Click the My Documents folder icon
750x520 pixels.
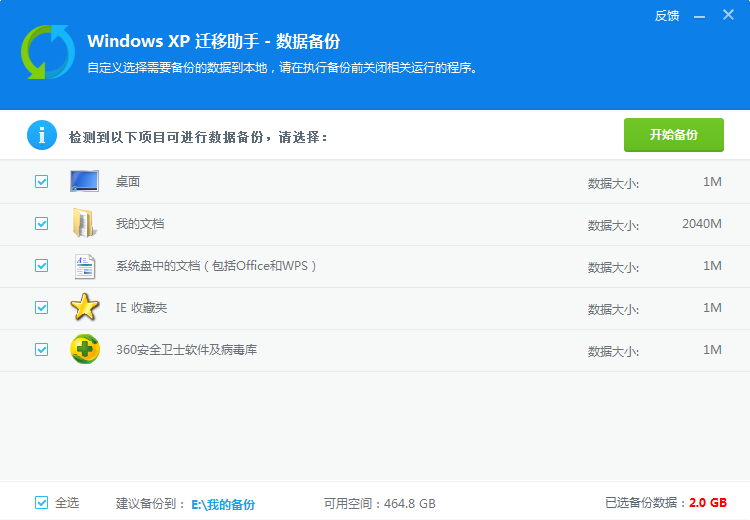click(x=85, y=223)
